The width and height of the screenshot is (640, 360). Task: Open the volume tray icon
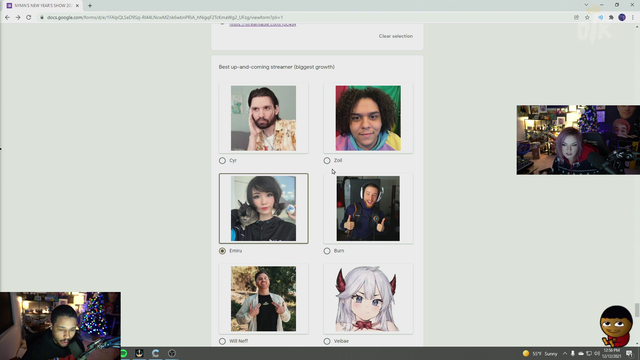click(x=597, y=353)
